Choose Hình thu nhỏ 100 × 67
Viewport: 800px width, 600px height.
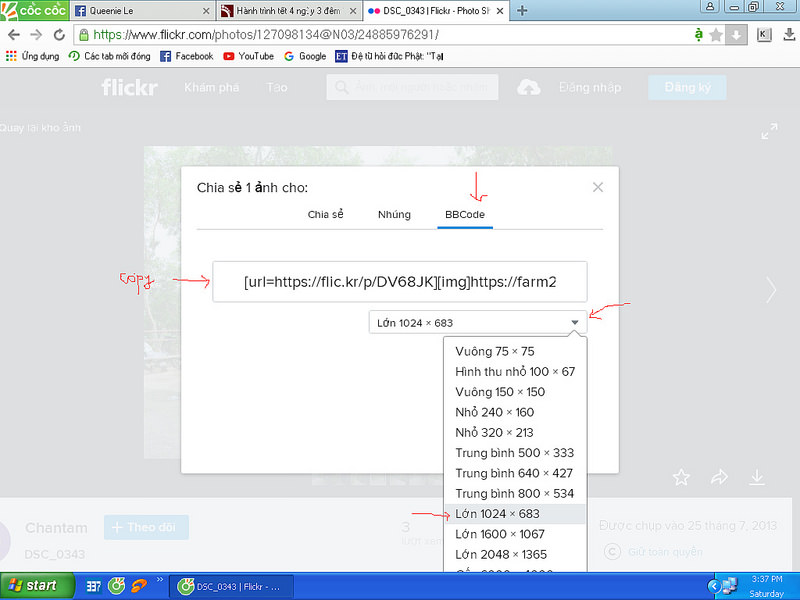click(x=515, y=371)
